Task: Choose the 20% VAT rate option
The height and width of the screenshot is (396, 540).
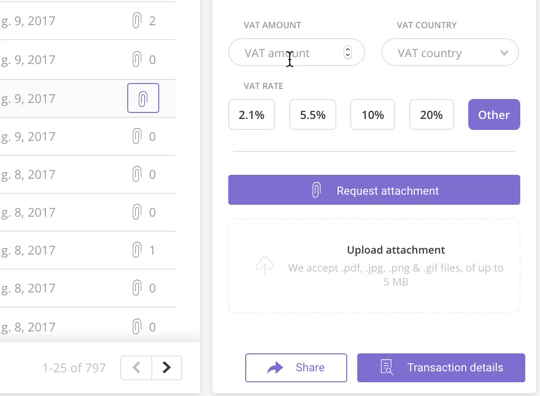Action: (432, 115)
